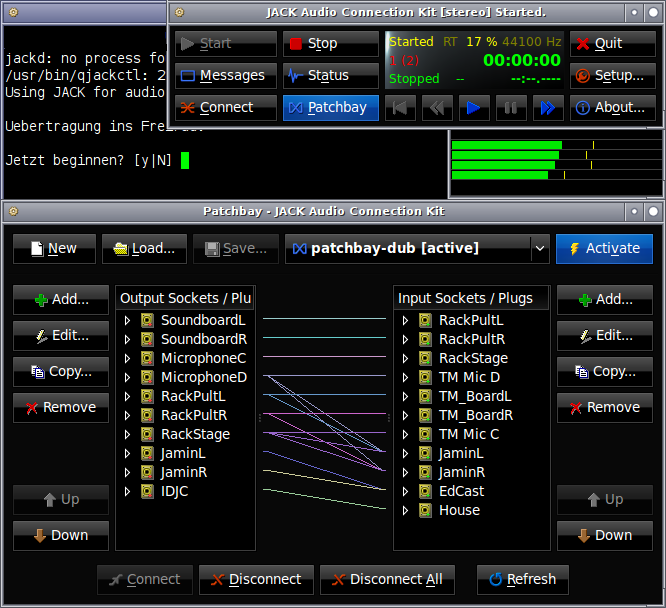Click the Connect button in Patchbay

(145, 580)
